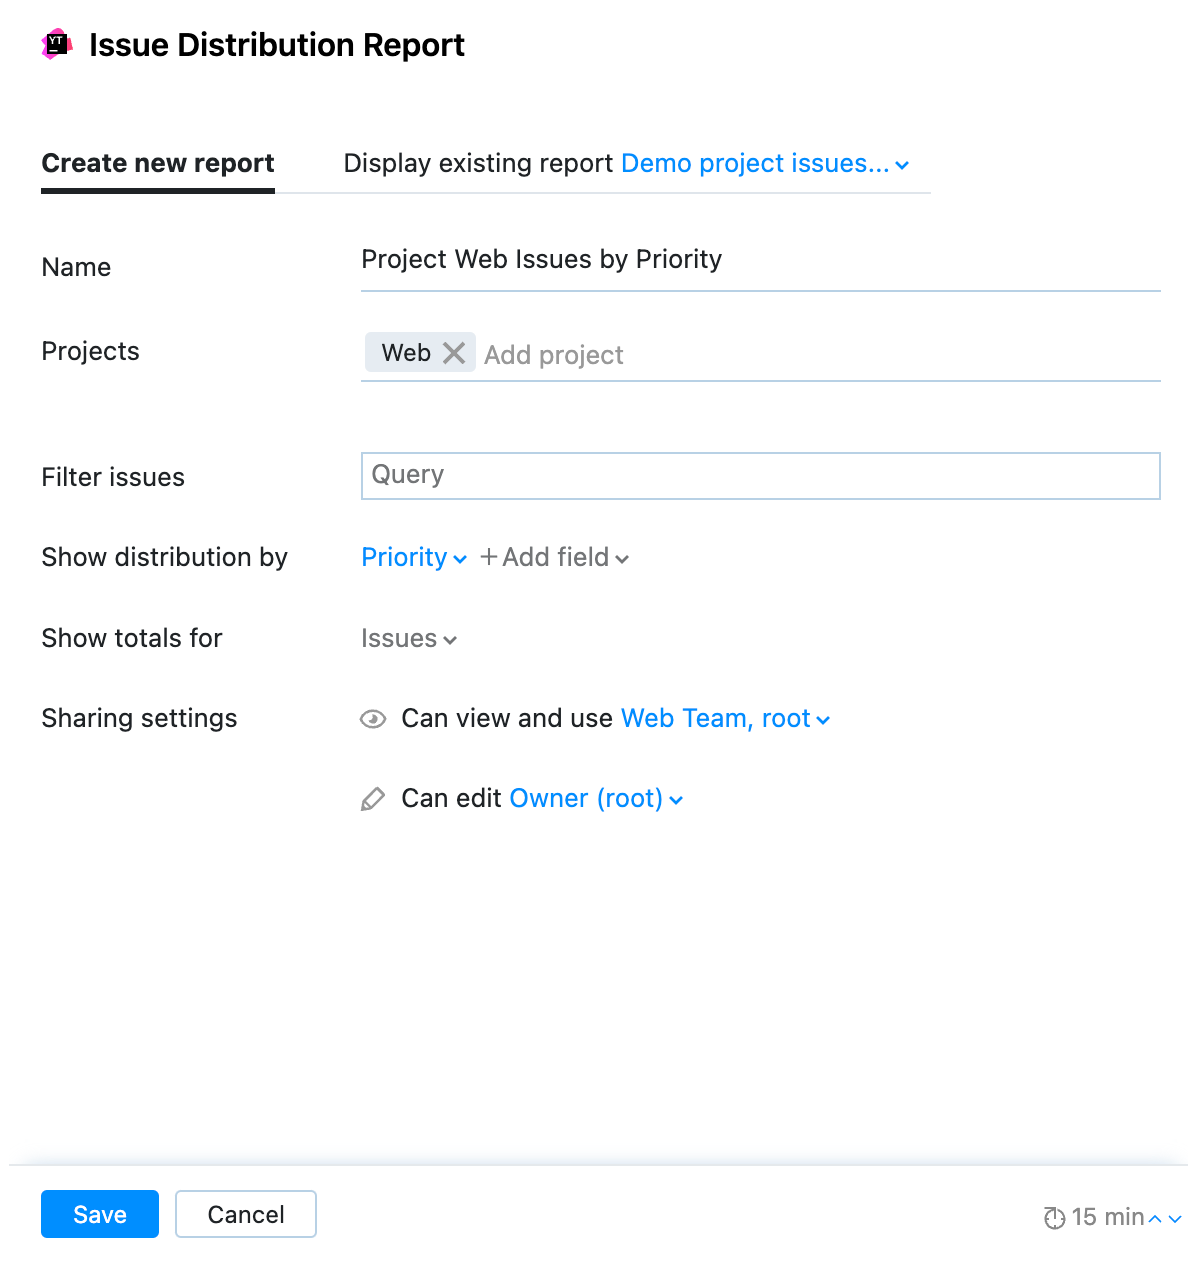This screenshot has width=1188, height=1264.
Task: Open the "Web Team, root" viewers dropdown
Action: (724, 718)
